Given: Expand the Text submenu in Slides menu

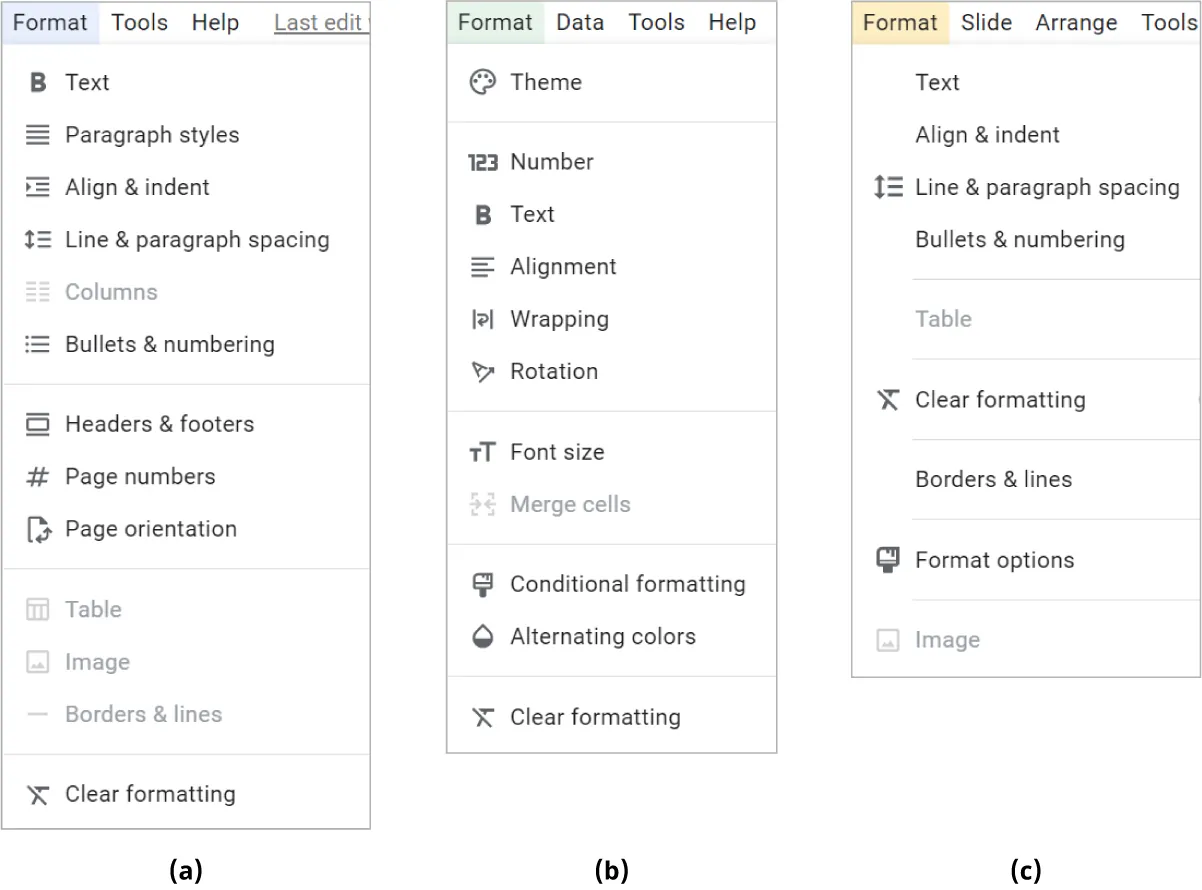Looking at the screenshot, I should coord(937,82).
